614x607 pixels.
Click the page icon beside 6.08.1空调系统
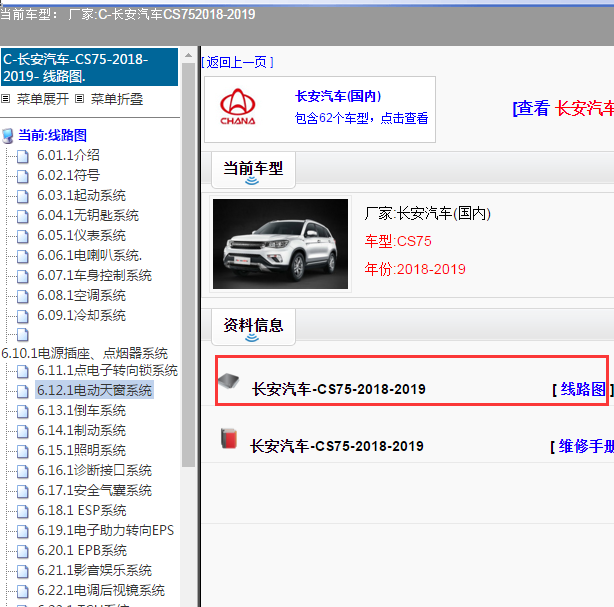coord(22,296)
